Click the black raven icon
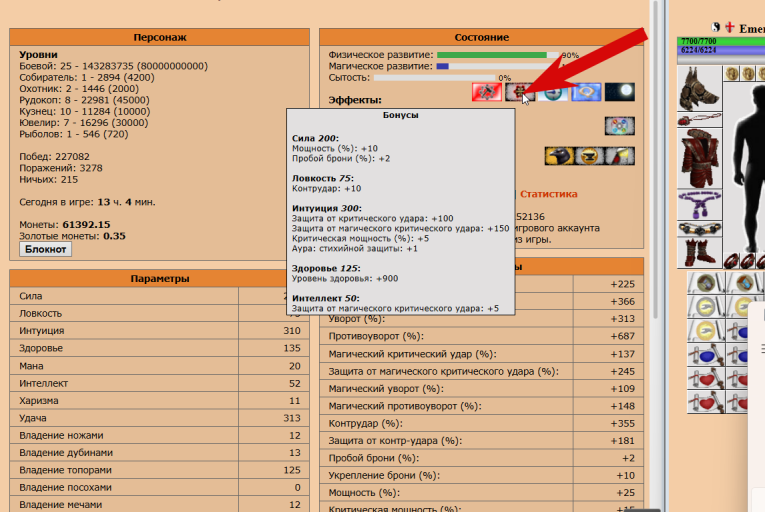Screen dimensions: 765x512 click(559, 156)
